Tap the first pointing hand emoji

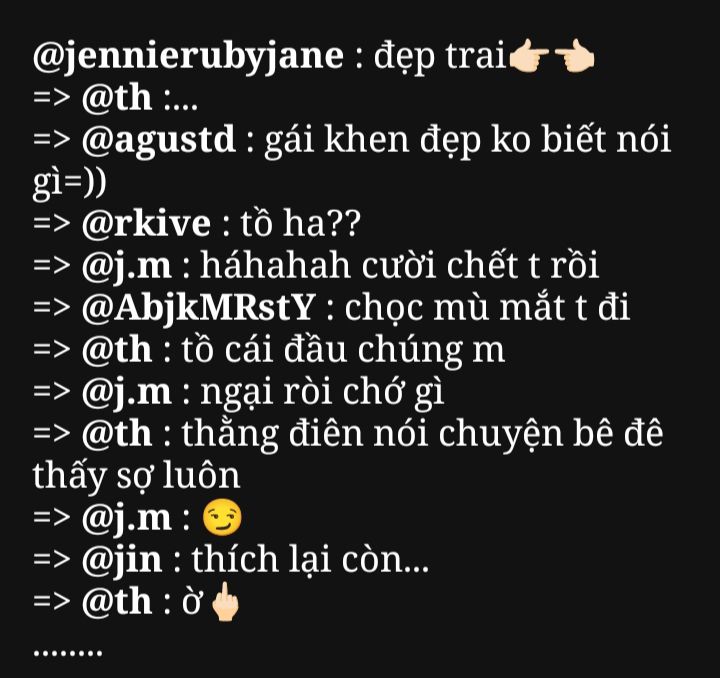point(528,56)
